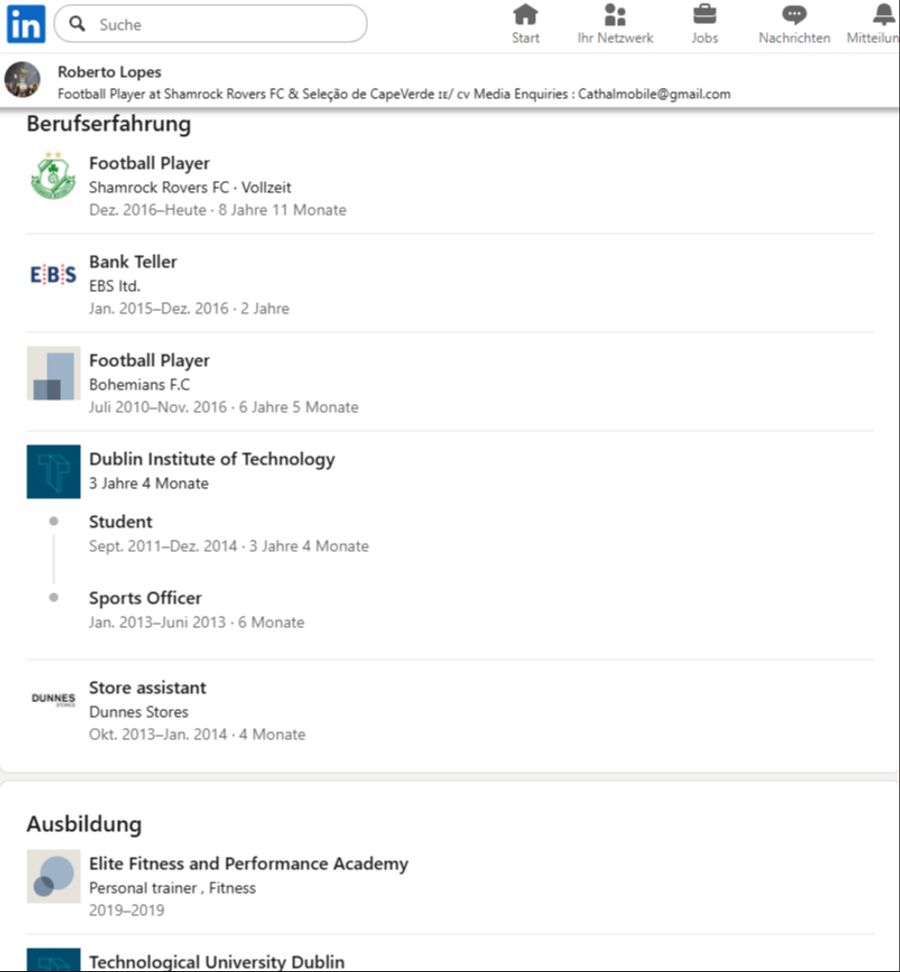Open Elite Fitness and Performance Academy
Screen dimensions: 900x972
coord(248,863)
